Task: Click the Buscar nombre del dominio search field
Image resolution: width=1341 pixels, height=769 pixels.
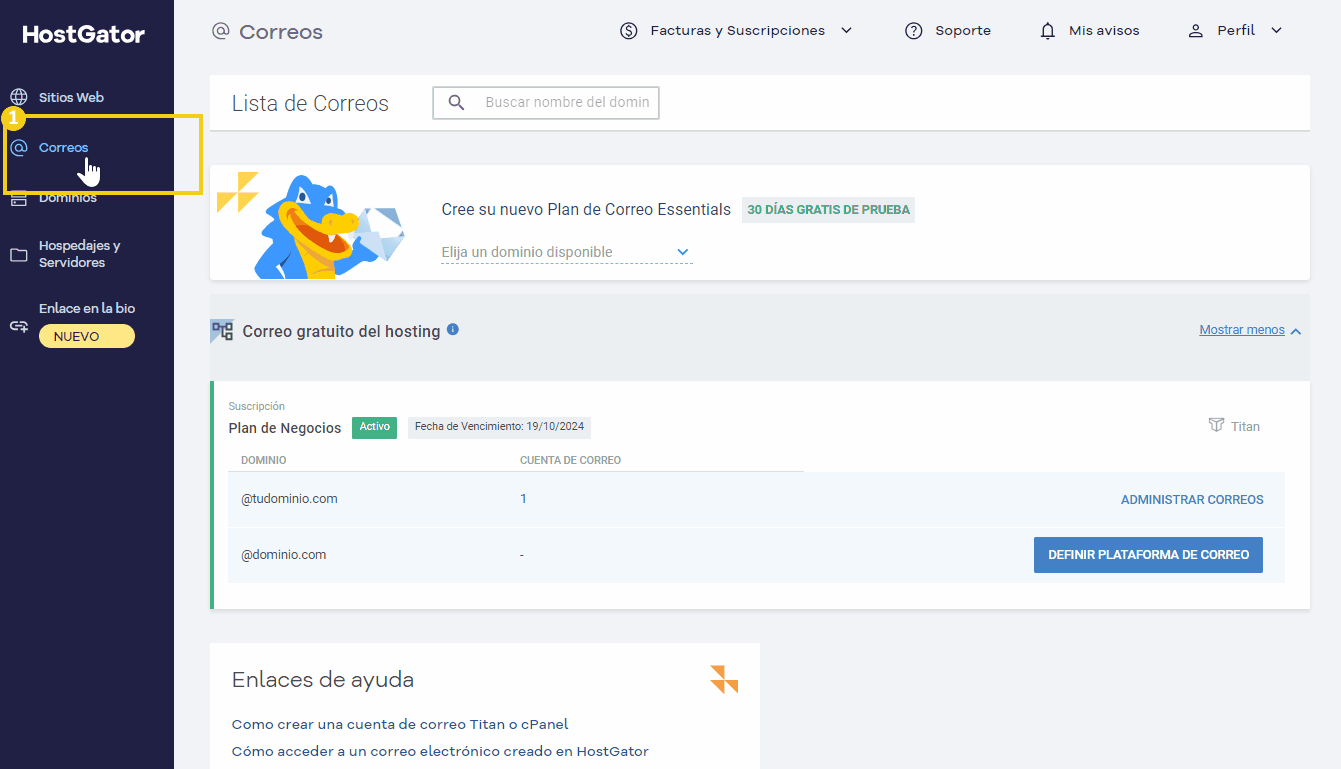Action: point(546,102)
